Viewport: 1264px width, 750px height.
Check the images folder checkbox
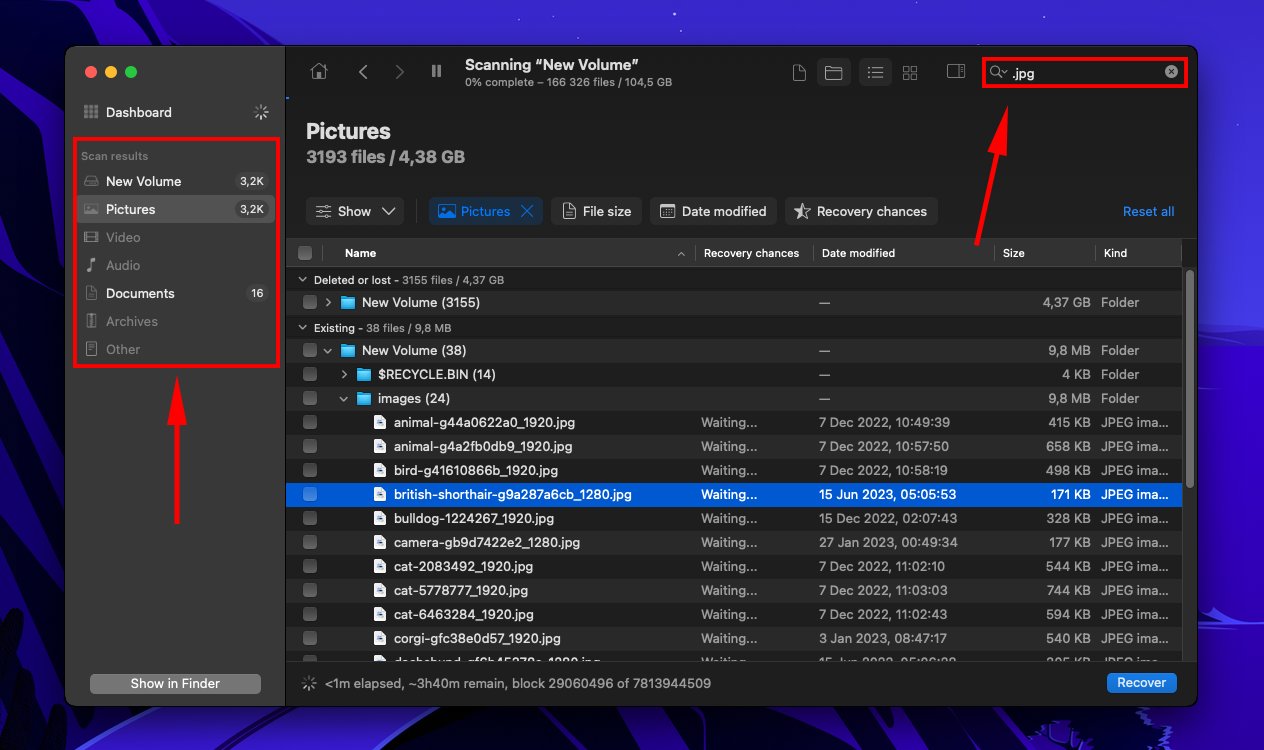click(310, 398)
